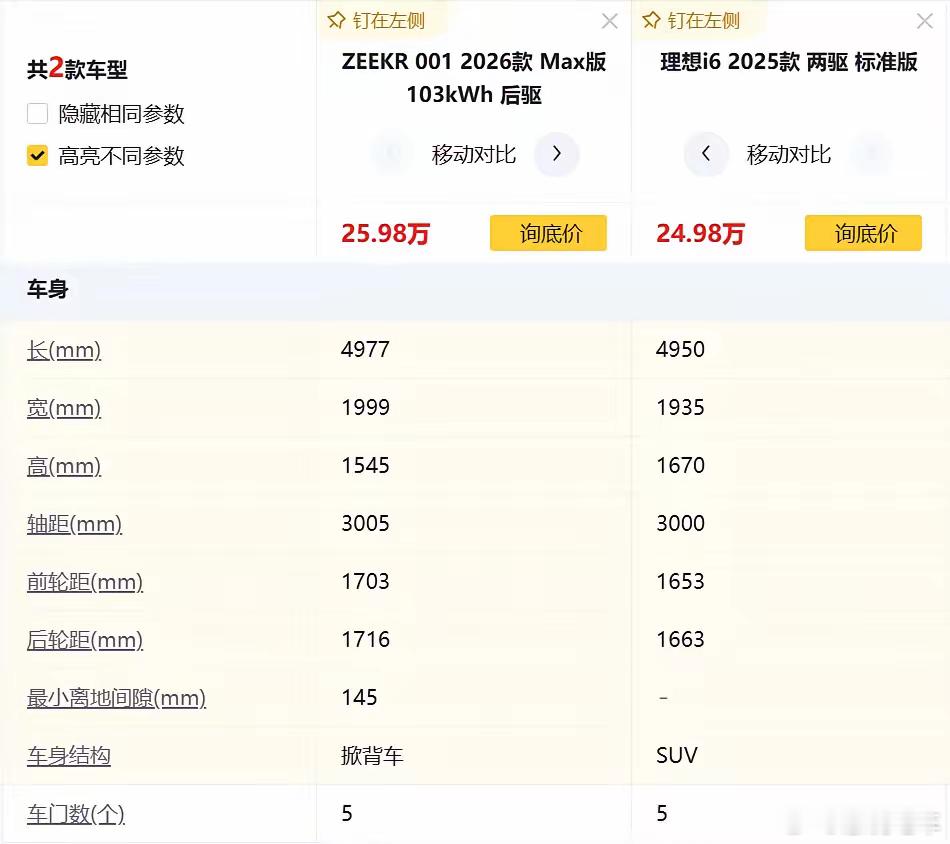Select front track value 1653

pyautogui.click(x=680, y=582)
